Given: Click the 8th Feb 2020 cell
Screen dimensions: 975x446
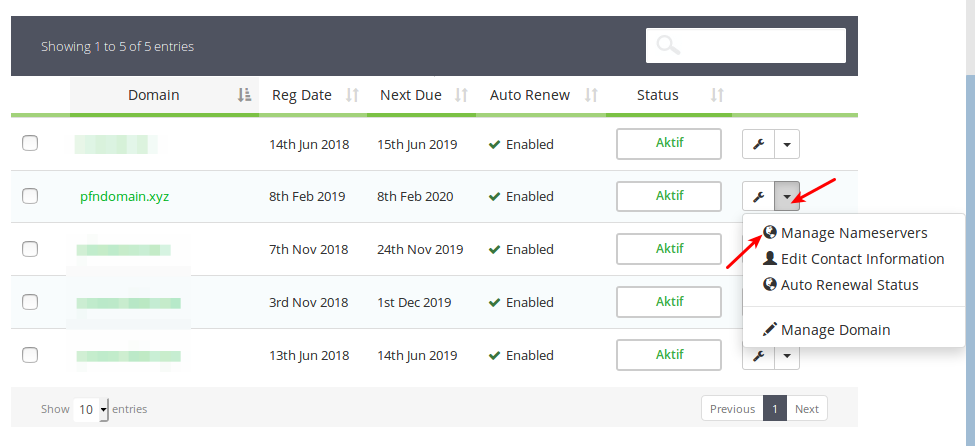Looking at the screenshot, I should [415, 197].
